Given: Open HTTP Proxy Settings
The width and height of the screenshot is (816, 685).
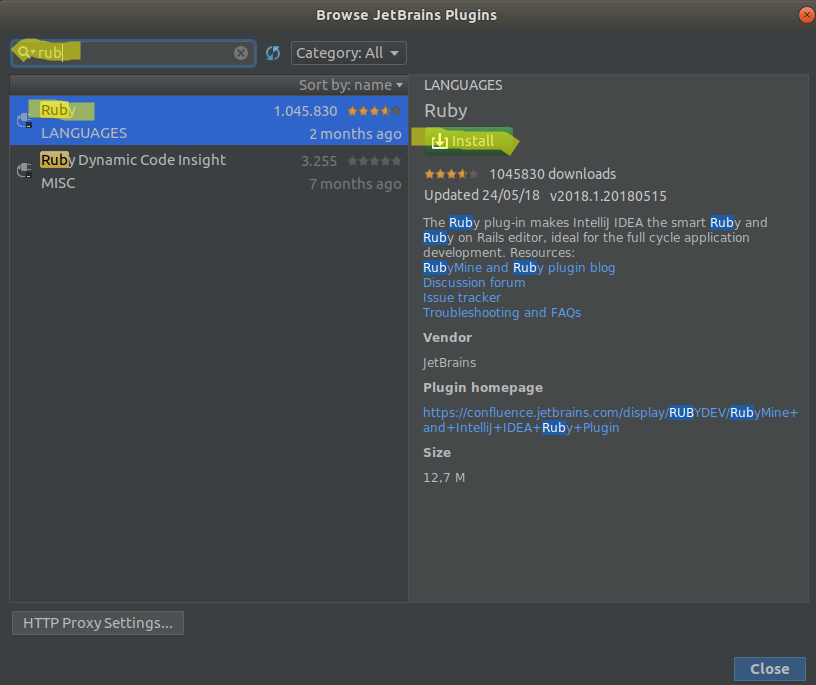Looking at the screenshot, I should (98, 623).
